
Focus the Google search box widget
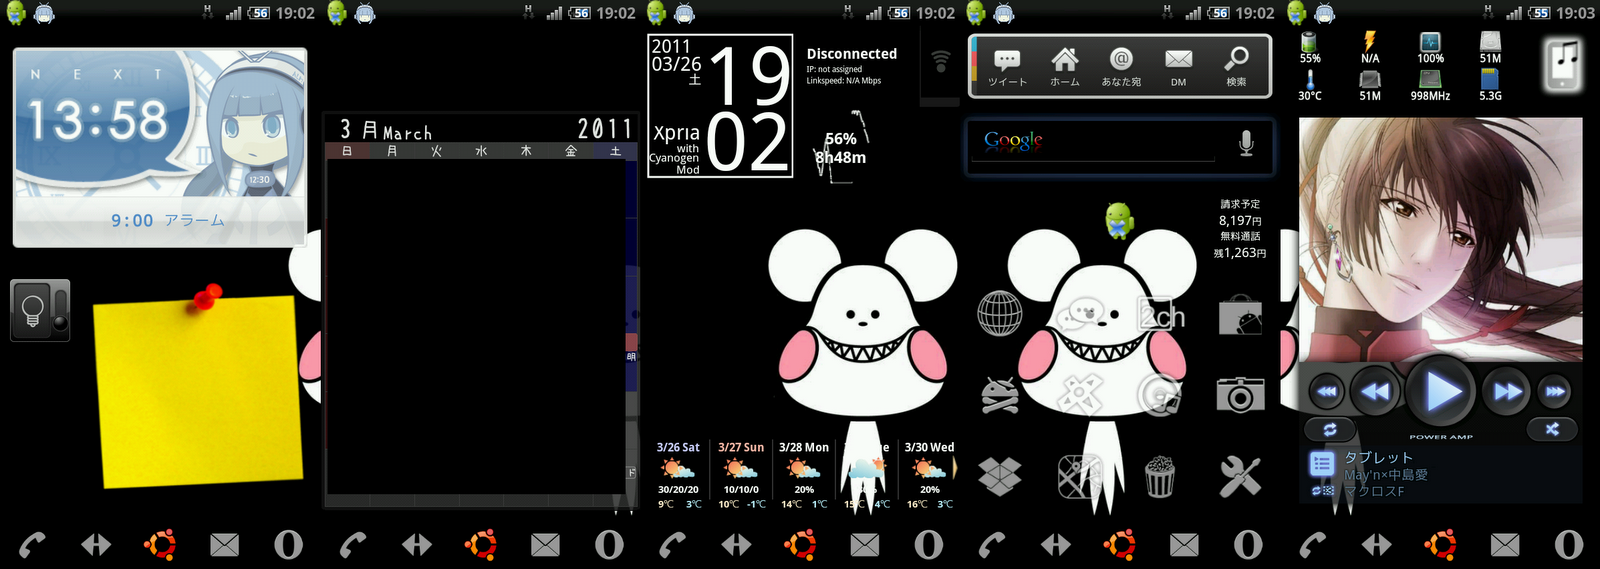click(1119, 146)
